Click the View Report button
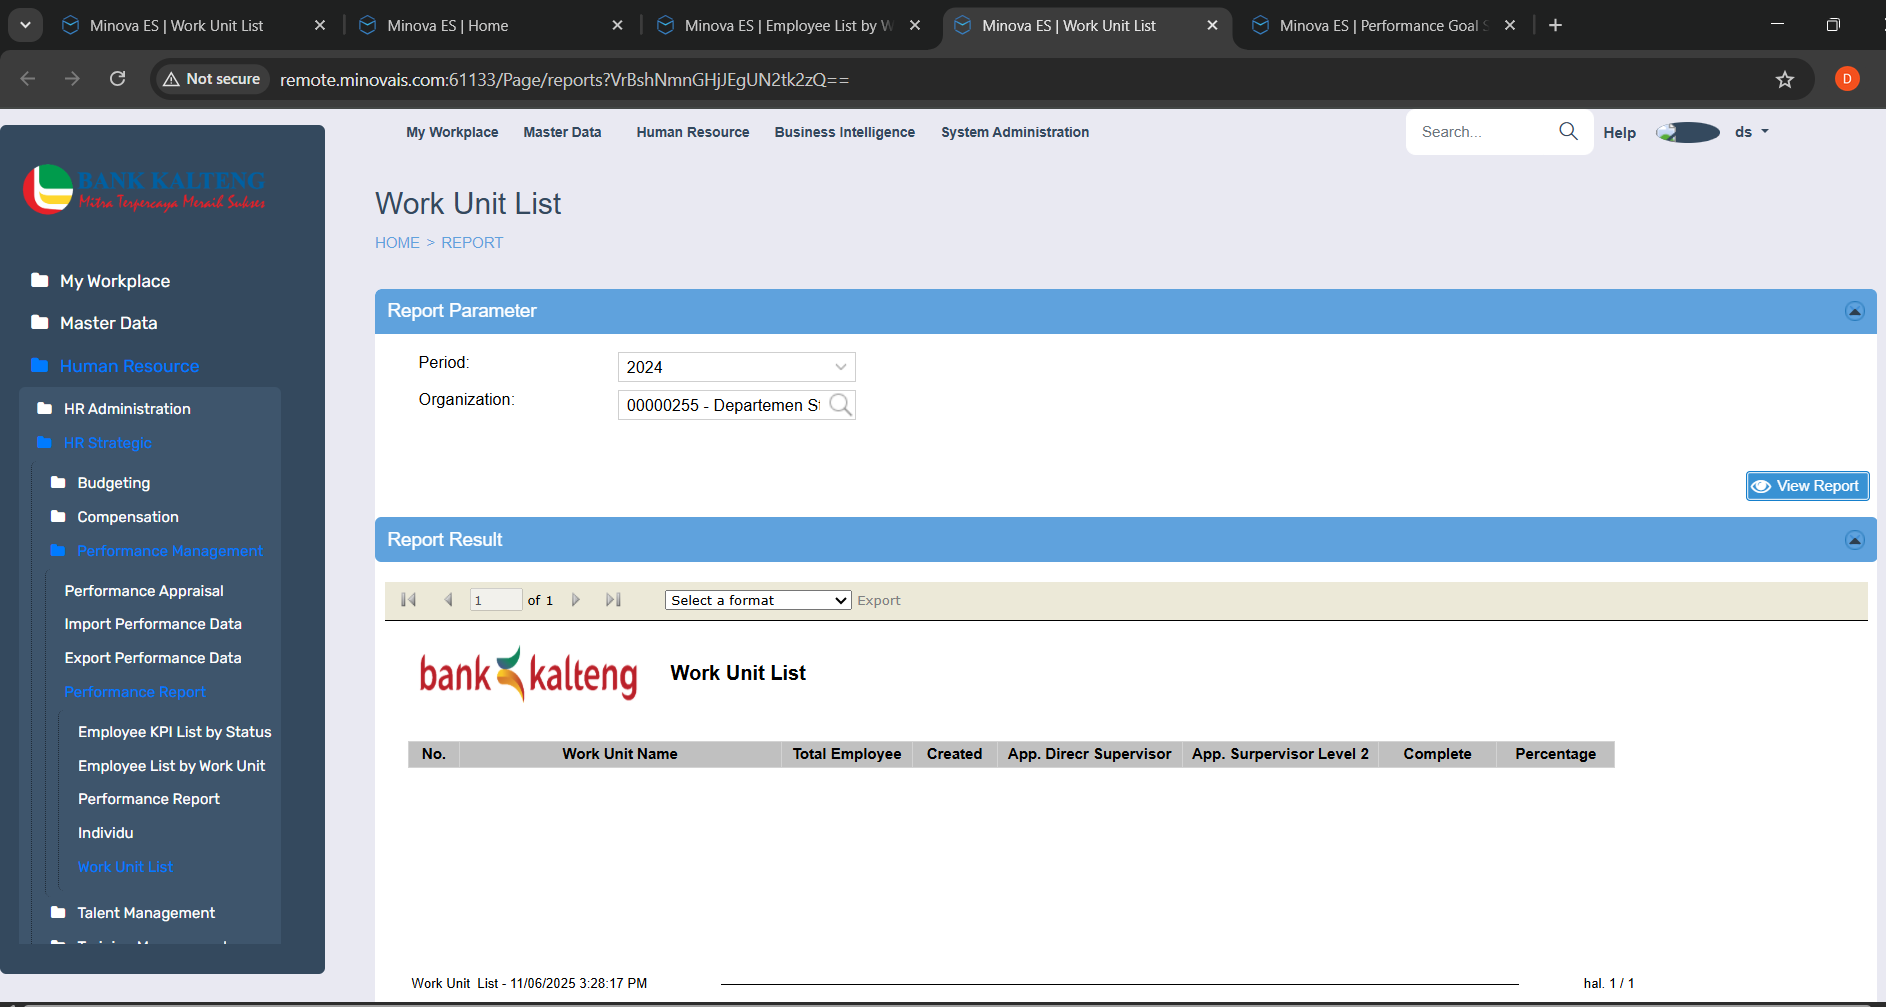The image size is (1886, 1007). 1807,486
